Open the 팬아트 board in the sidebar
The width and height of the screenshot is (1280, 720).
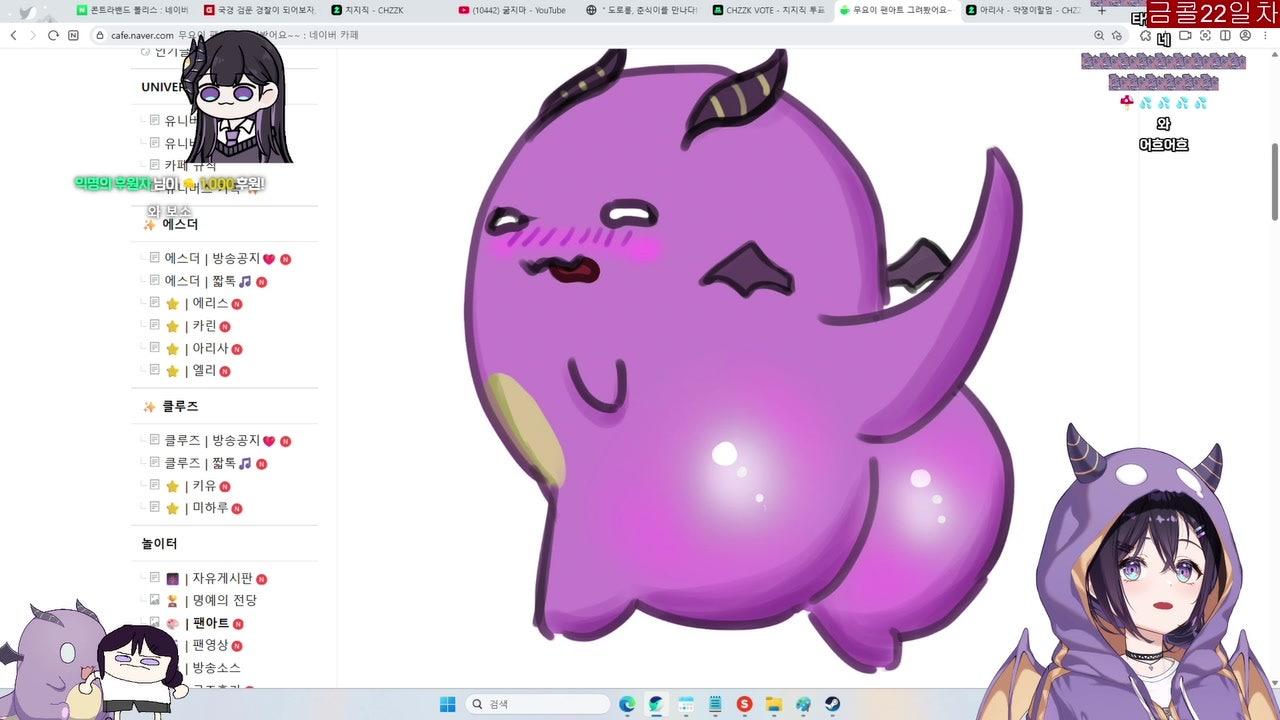coord(212,623)
